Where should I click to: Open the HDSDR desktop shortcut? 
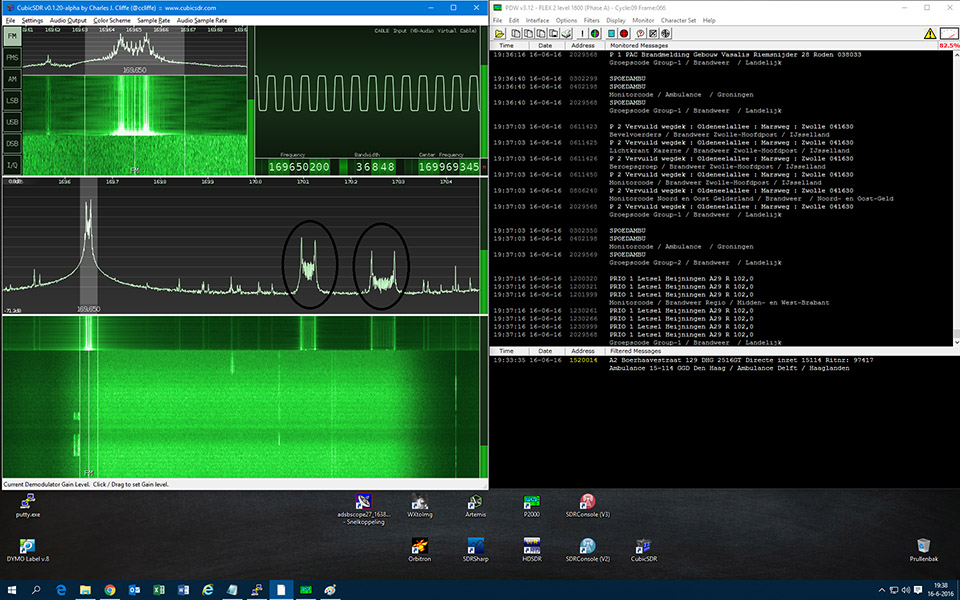click(531, 550)
